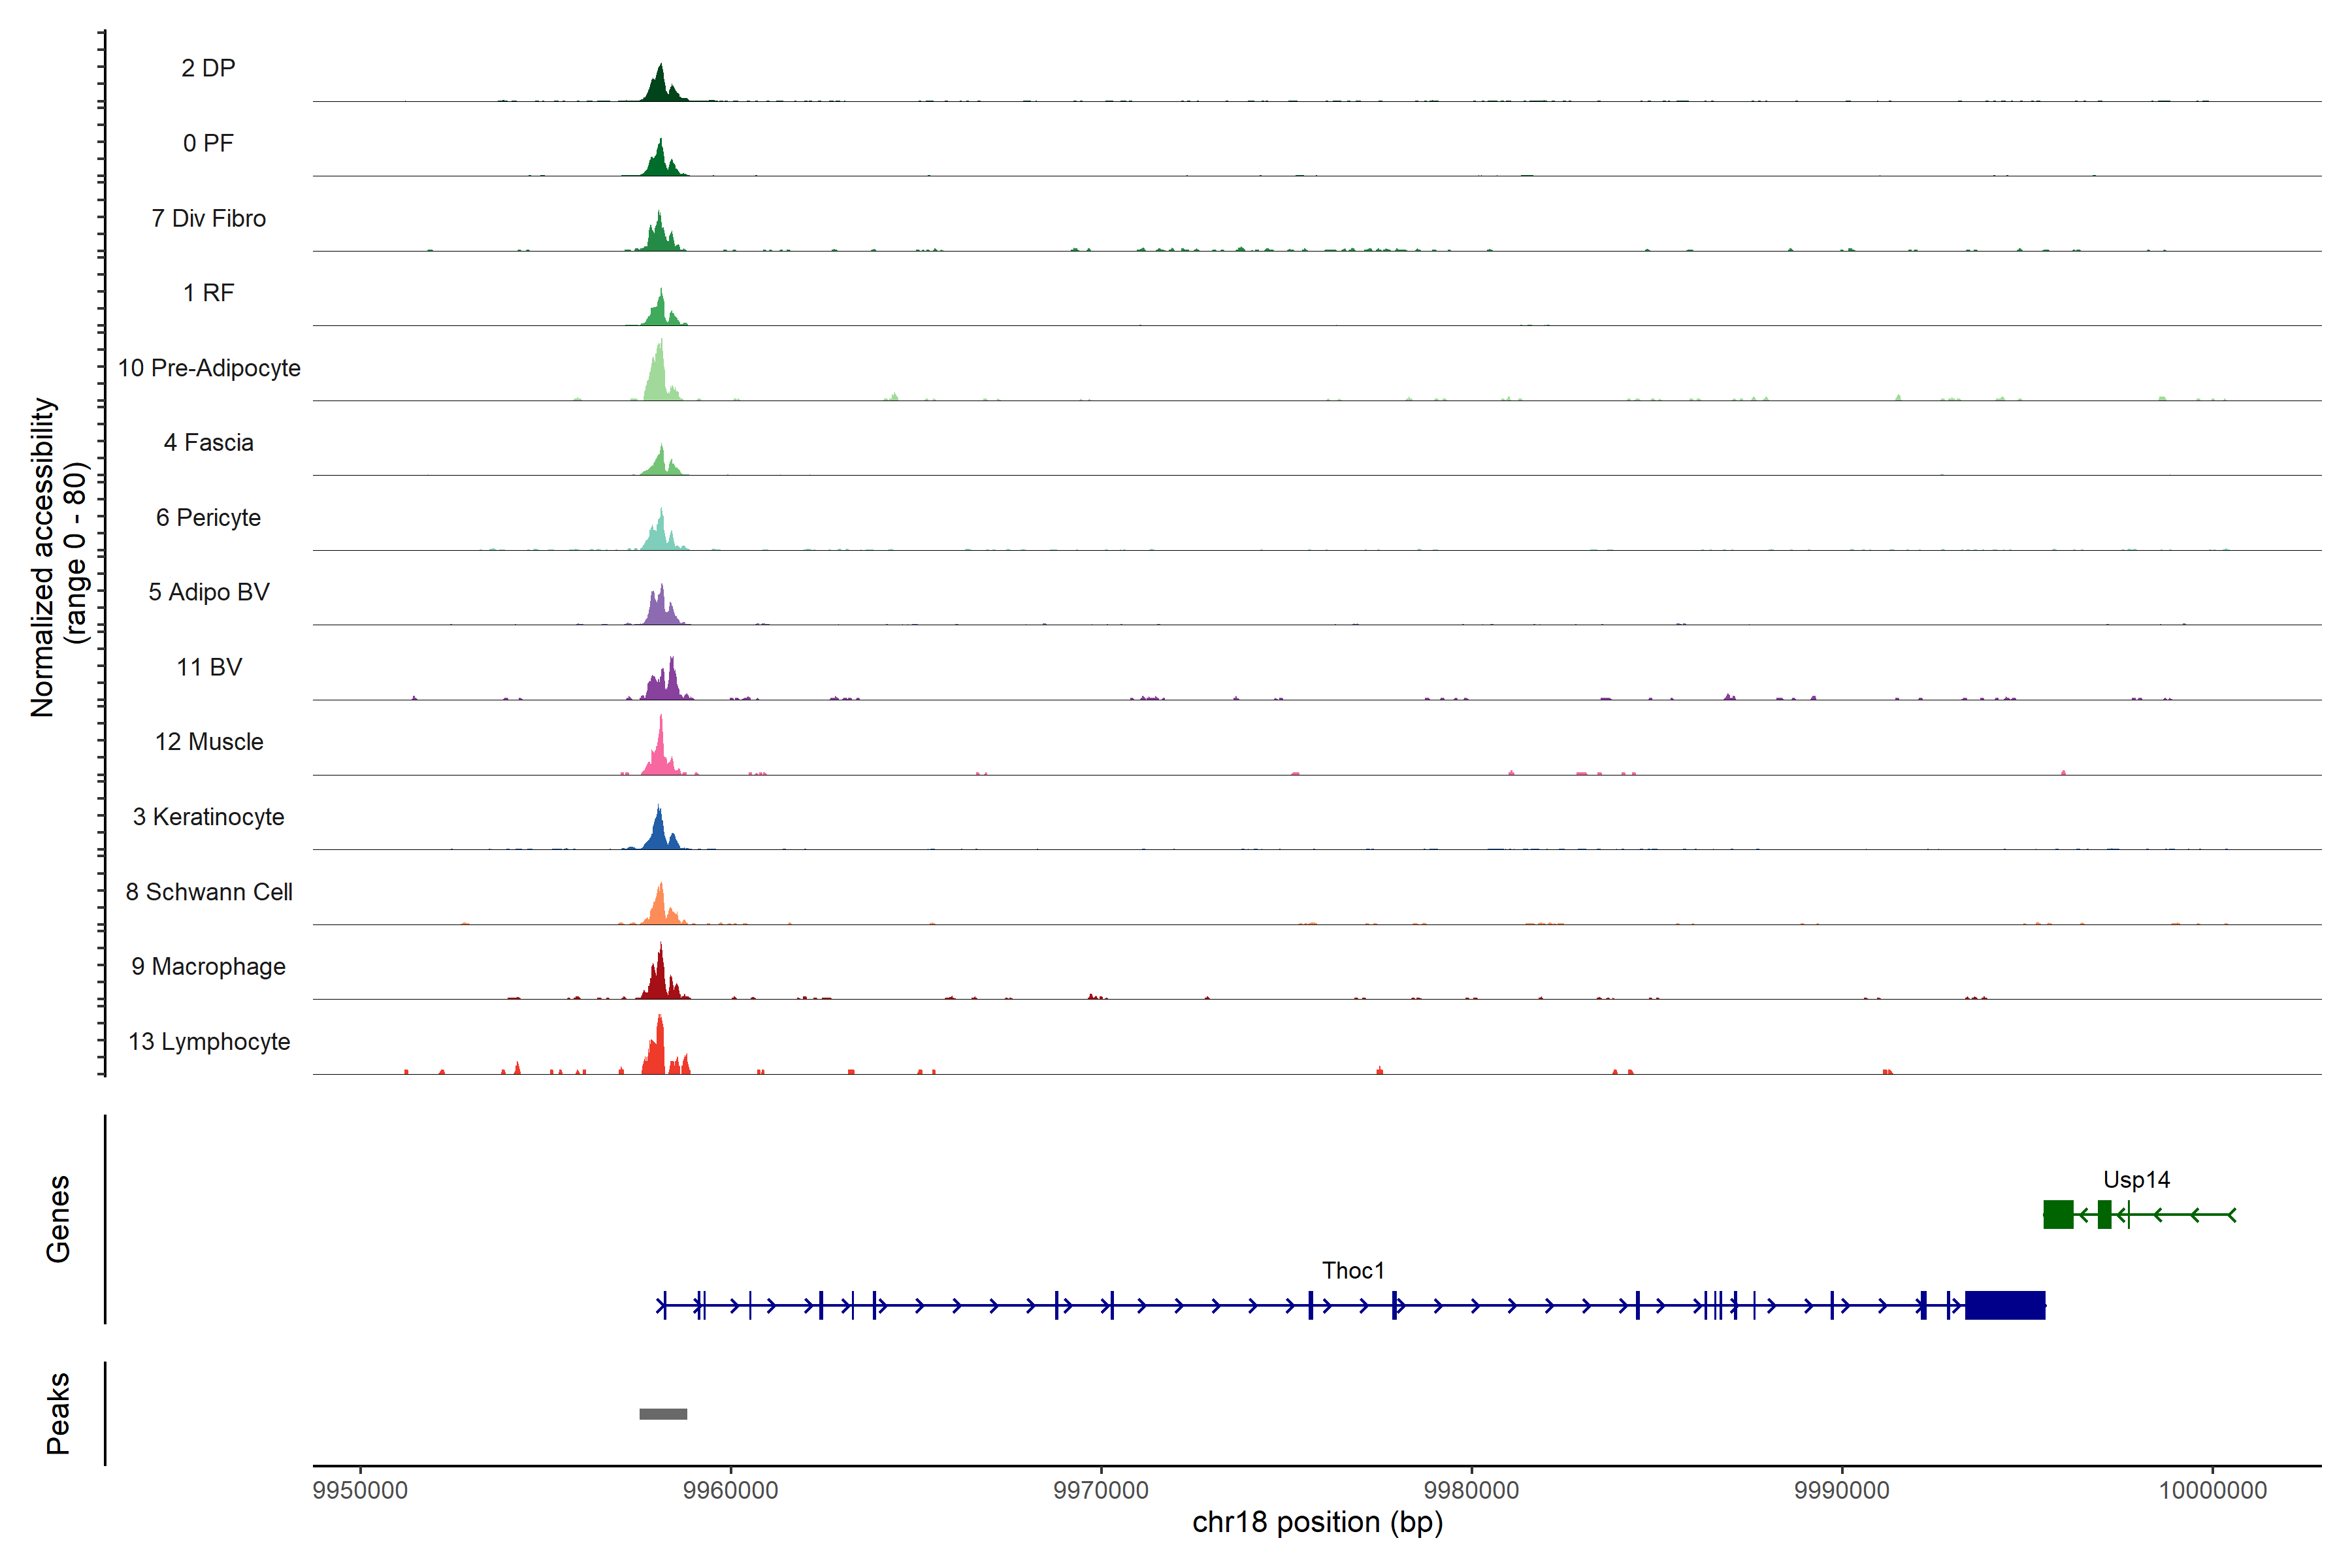Click the chr18 position (bp) axis title

[x=1317, y=1522]
